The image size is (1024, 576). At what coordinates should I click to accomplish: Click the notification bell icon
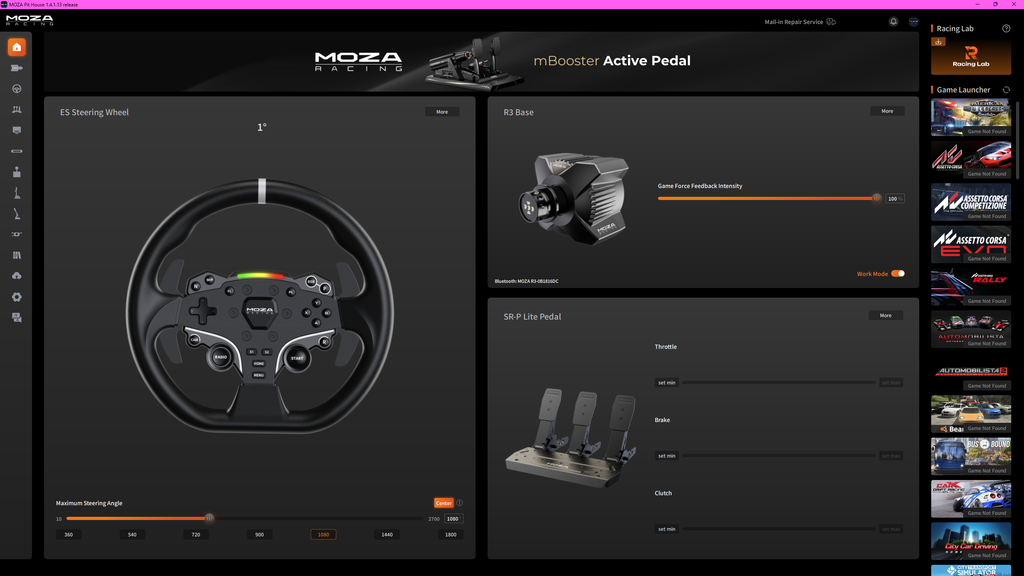point(893,22)
